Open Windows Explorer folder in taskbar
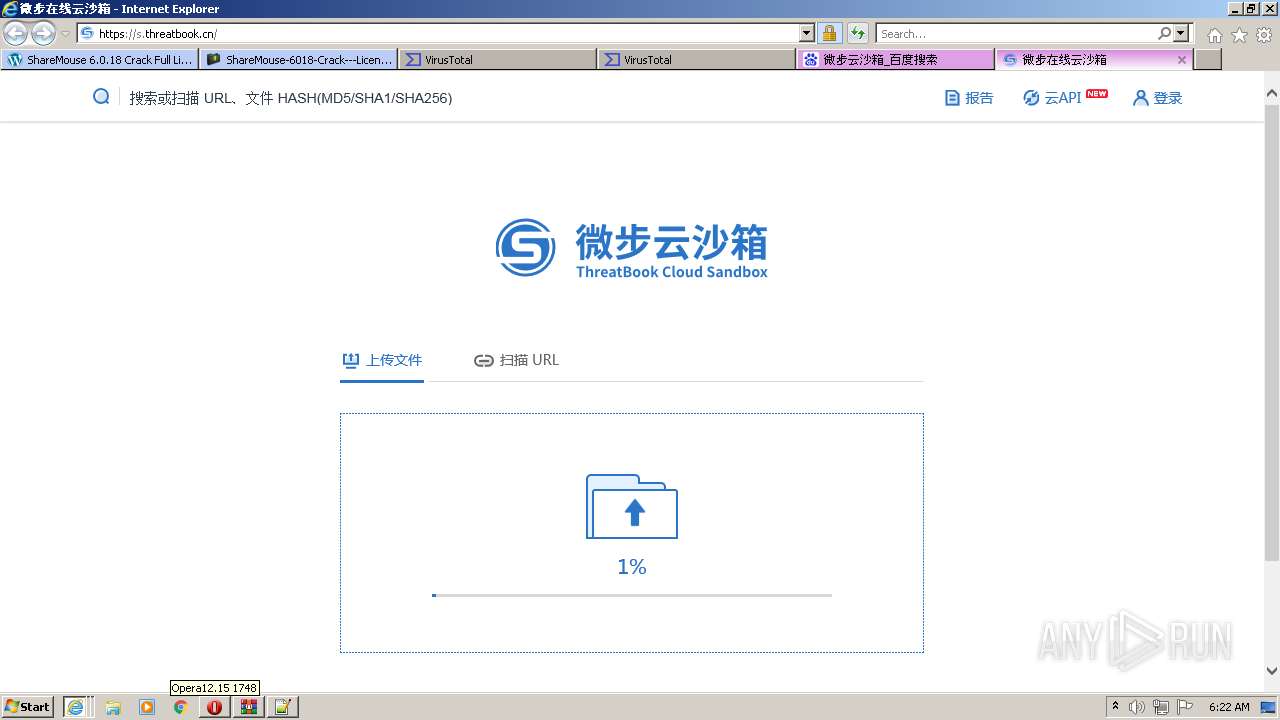This screenshot has width=1280, height=720. tap(113, 707)
